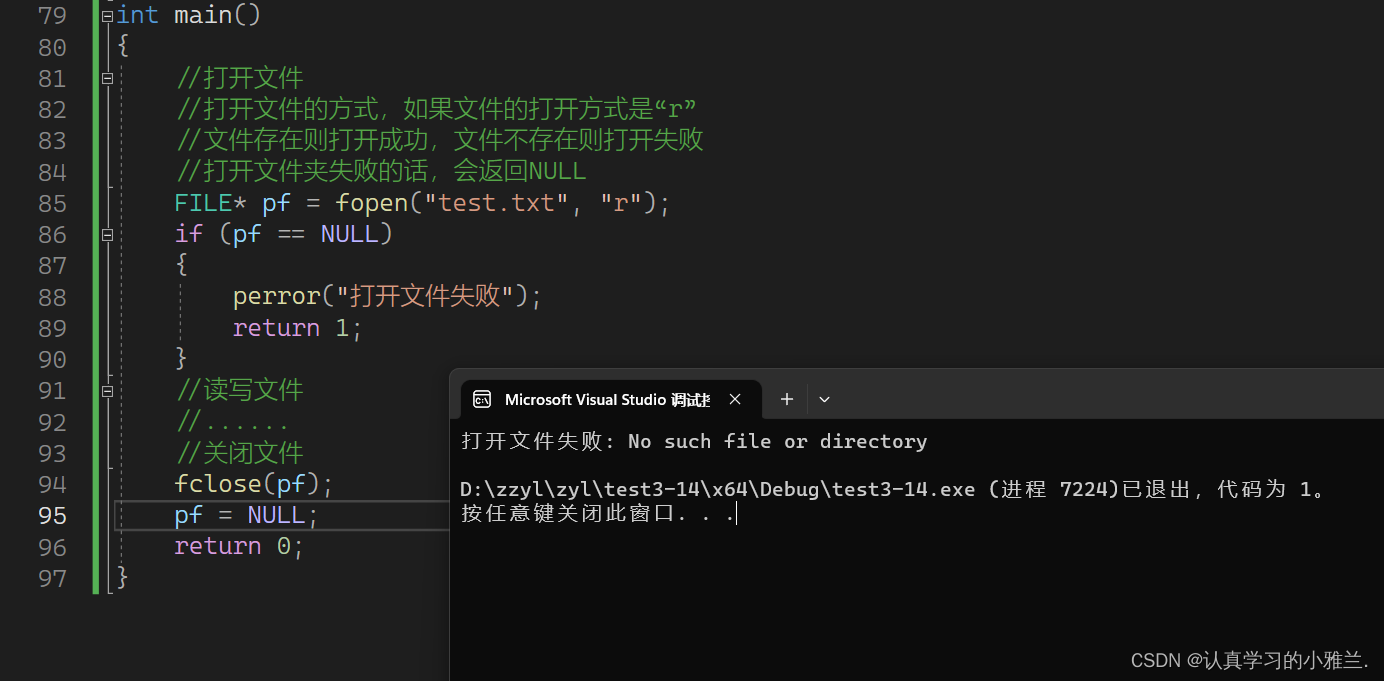Viewport: 1384px width, 681px height.
Task: Click the terminal icon on the console tab
Action: pyautogui.click(x=482, y=399)
